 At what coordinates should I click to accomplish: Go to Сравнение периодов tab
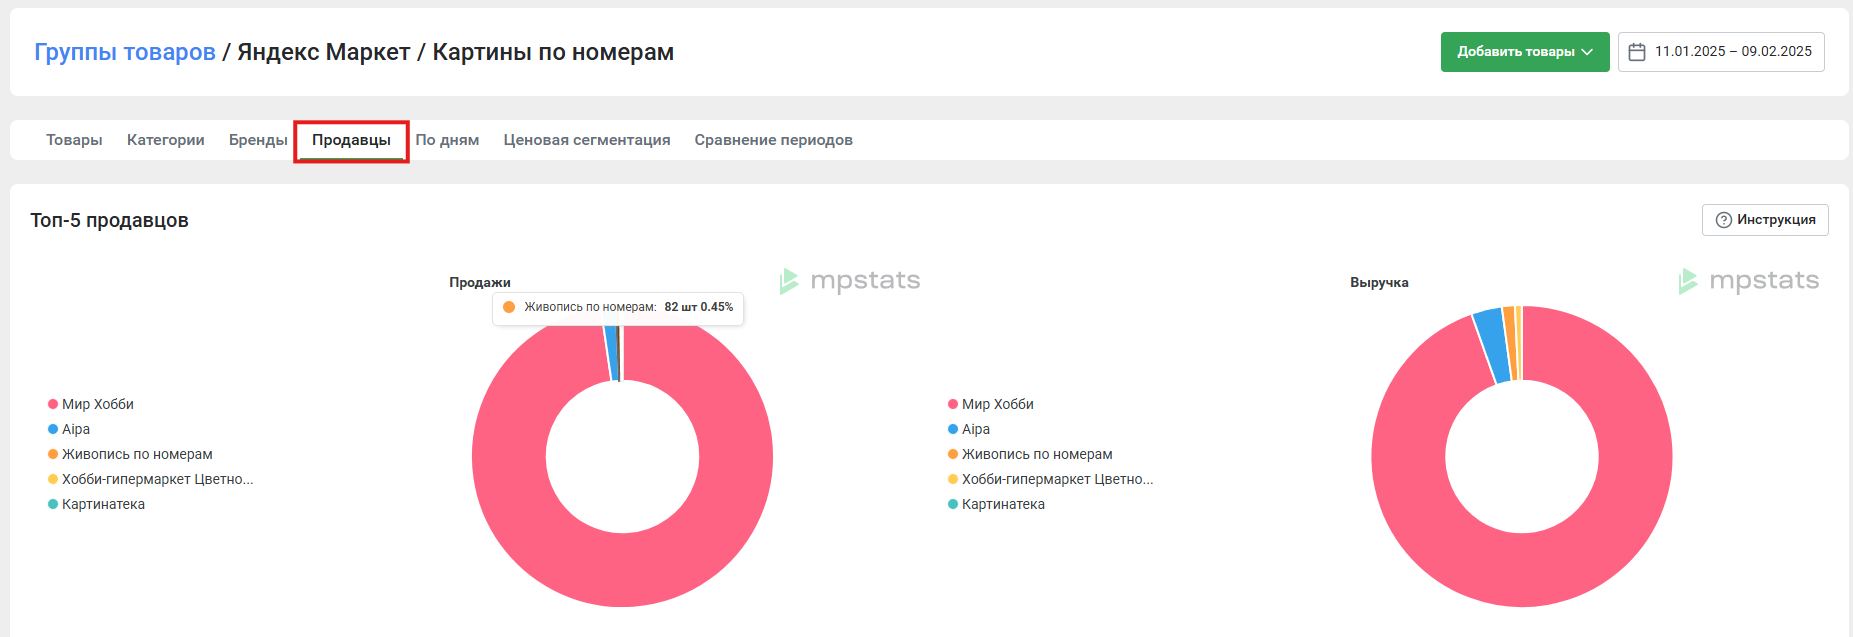click(774, 140)
